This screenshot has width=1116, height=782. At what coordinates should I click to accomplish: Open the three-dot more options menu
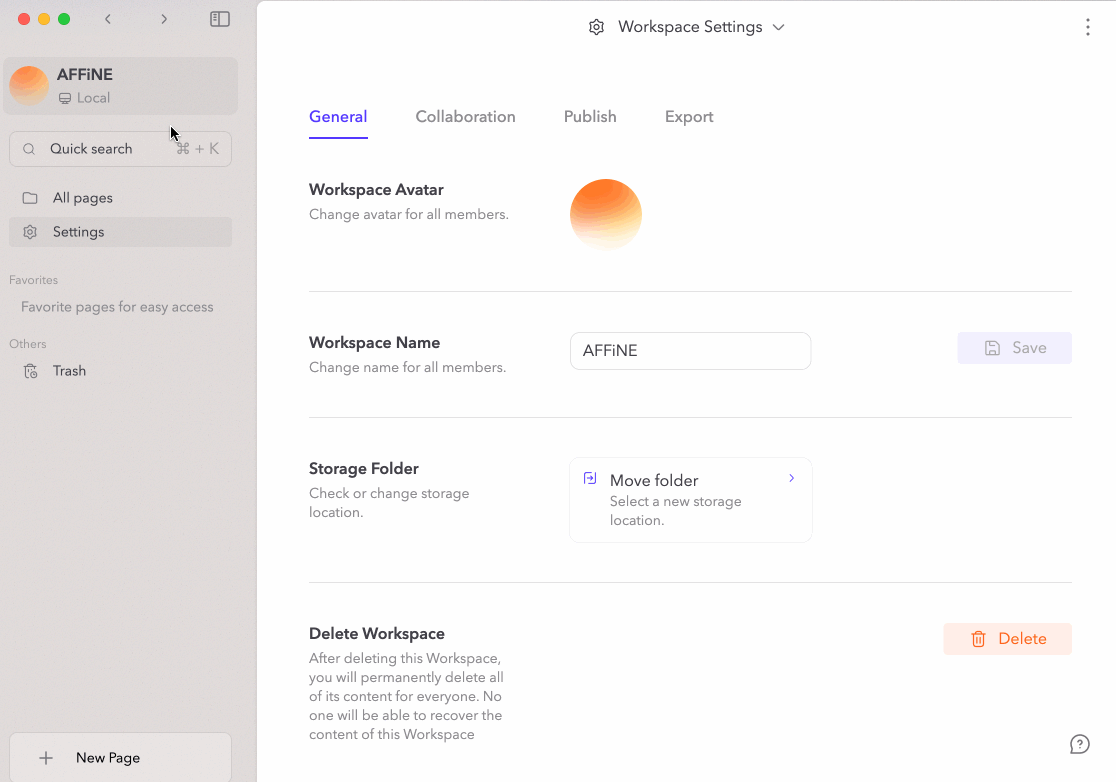pyautogui.click(x=1088, y=27)
